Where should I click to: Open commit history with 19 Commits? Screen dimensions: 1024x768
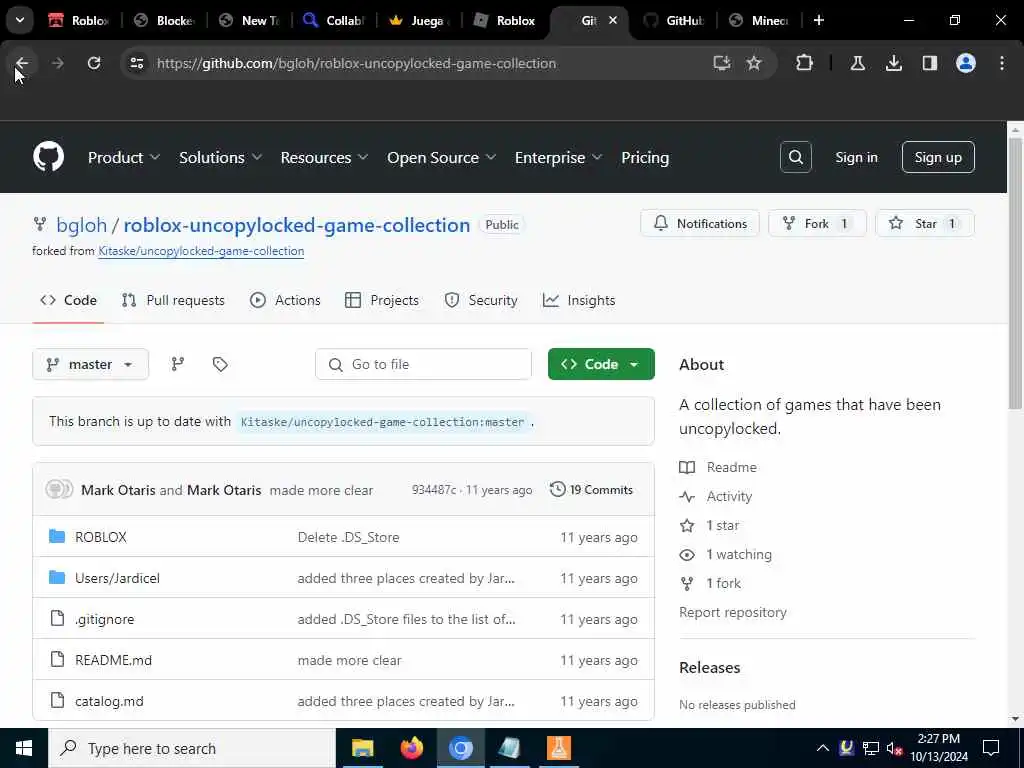pyautogui.click(x=592, y=490)
